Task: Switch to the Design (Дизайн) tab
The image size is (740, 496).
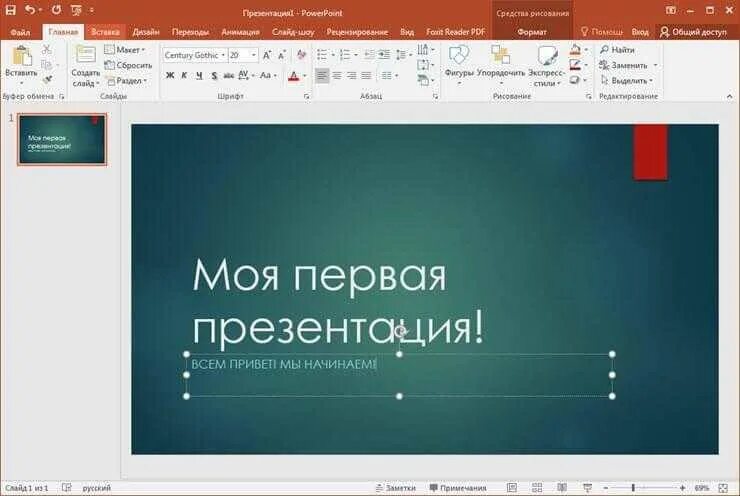Action: point(146,32)
